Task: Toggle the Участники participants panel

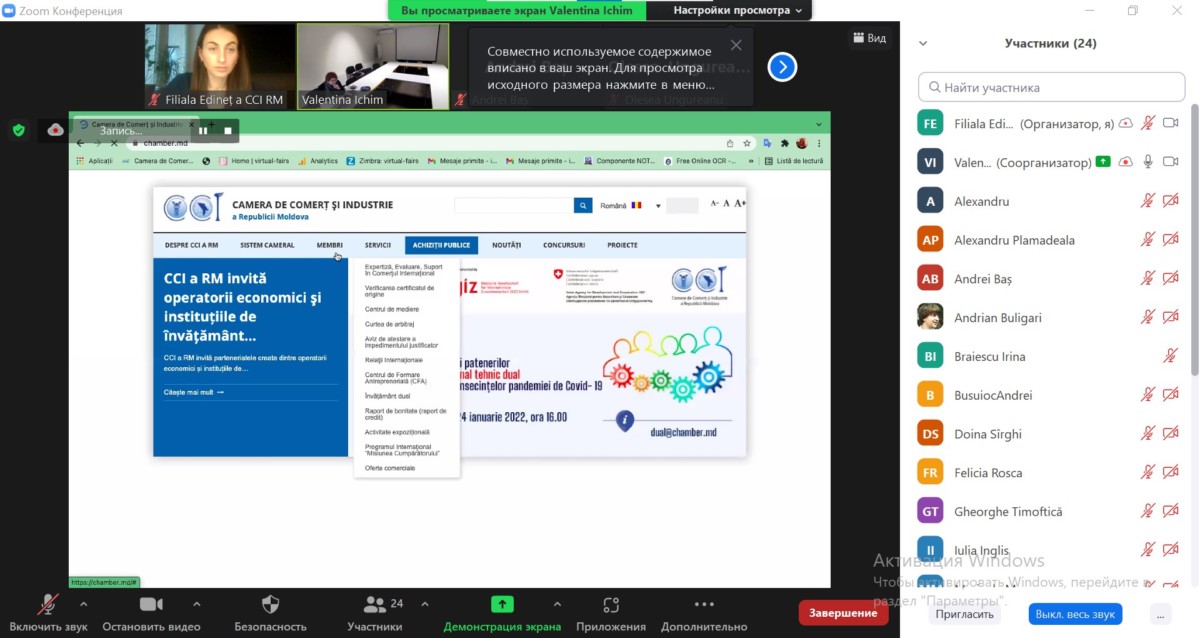Action: click(375, 612)
